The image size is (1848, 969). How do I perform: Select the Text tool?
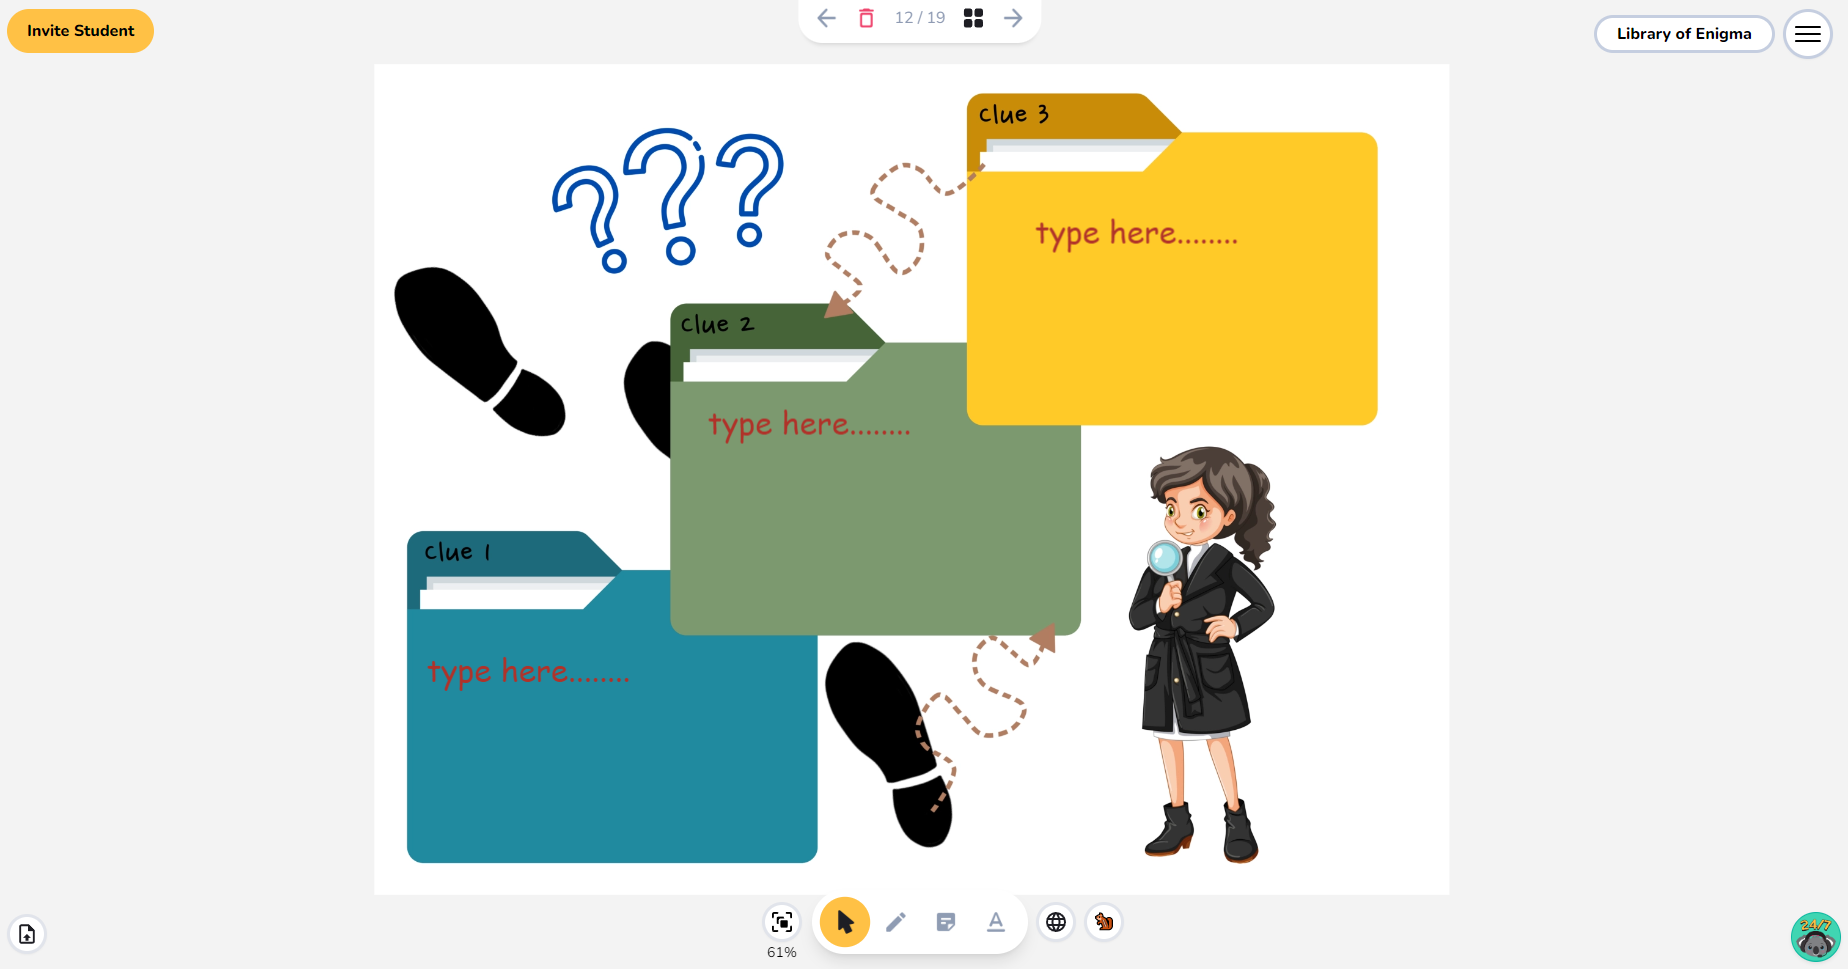996,922
